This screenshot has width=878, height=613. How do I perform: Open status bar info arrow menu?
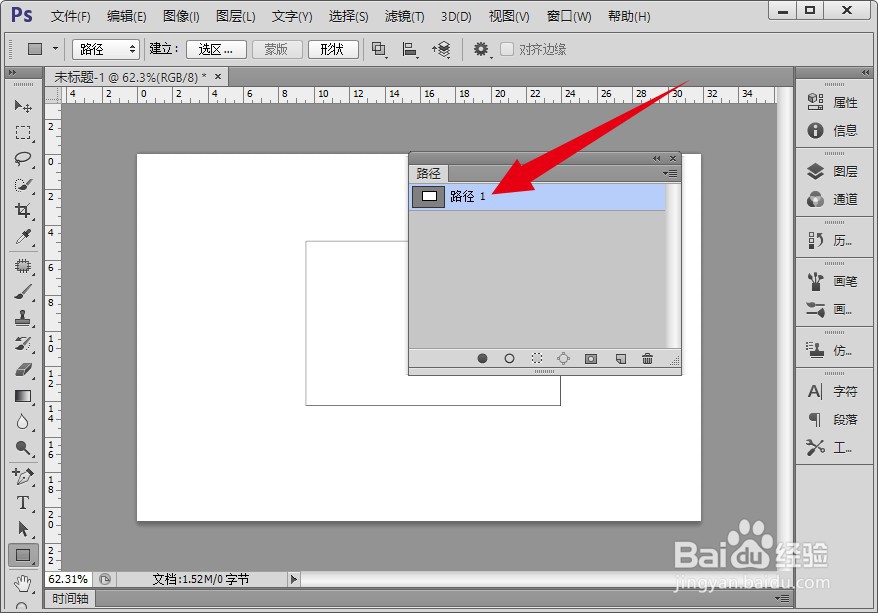click(294, 579)
